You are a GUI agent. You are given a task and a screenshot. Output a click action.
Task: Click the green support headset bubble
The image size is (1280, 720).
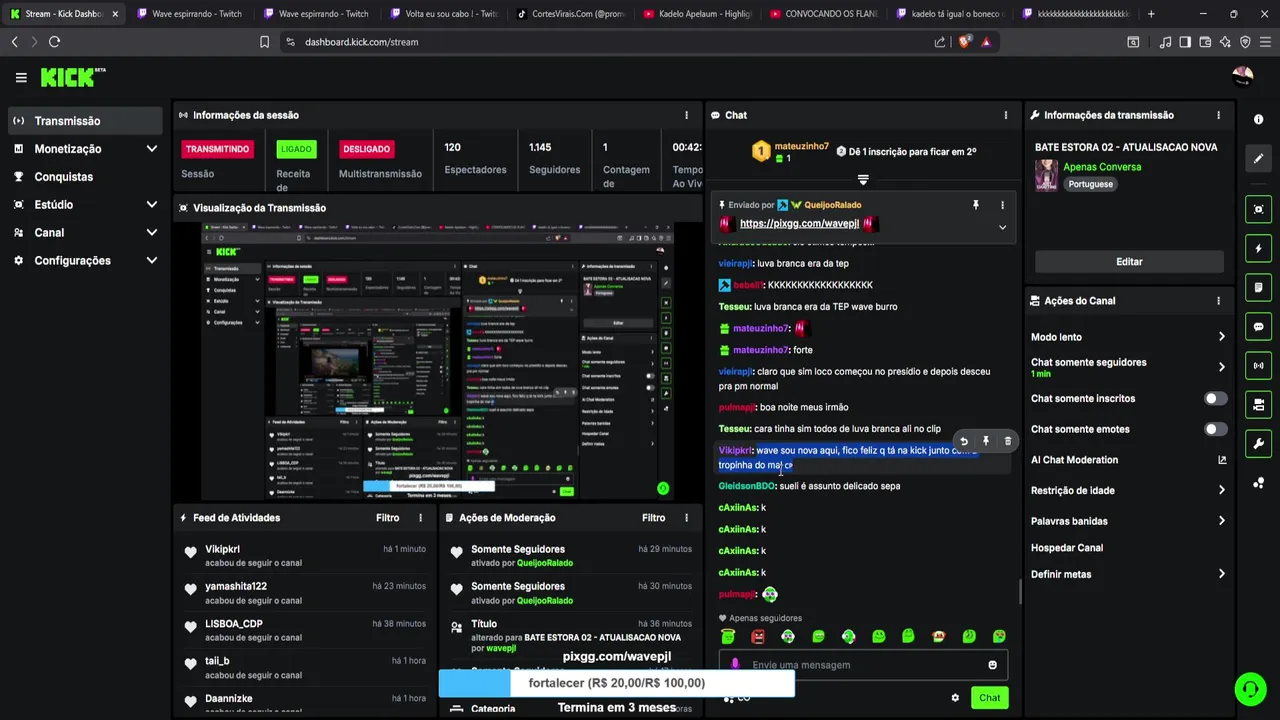coord(1249,689)
